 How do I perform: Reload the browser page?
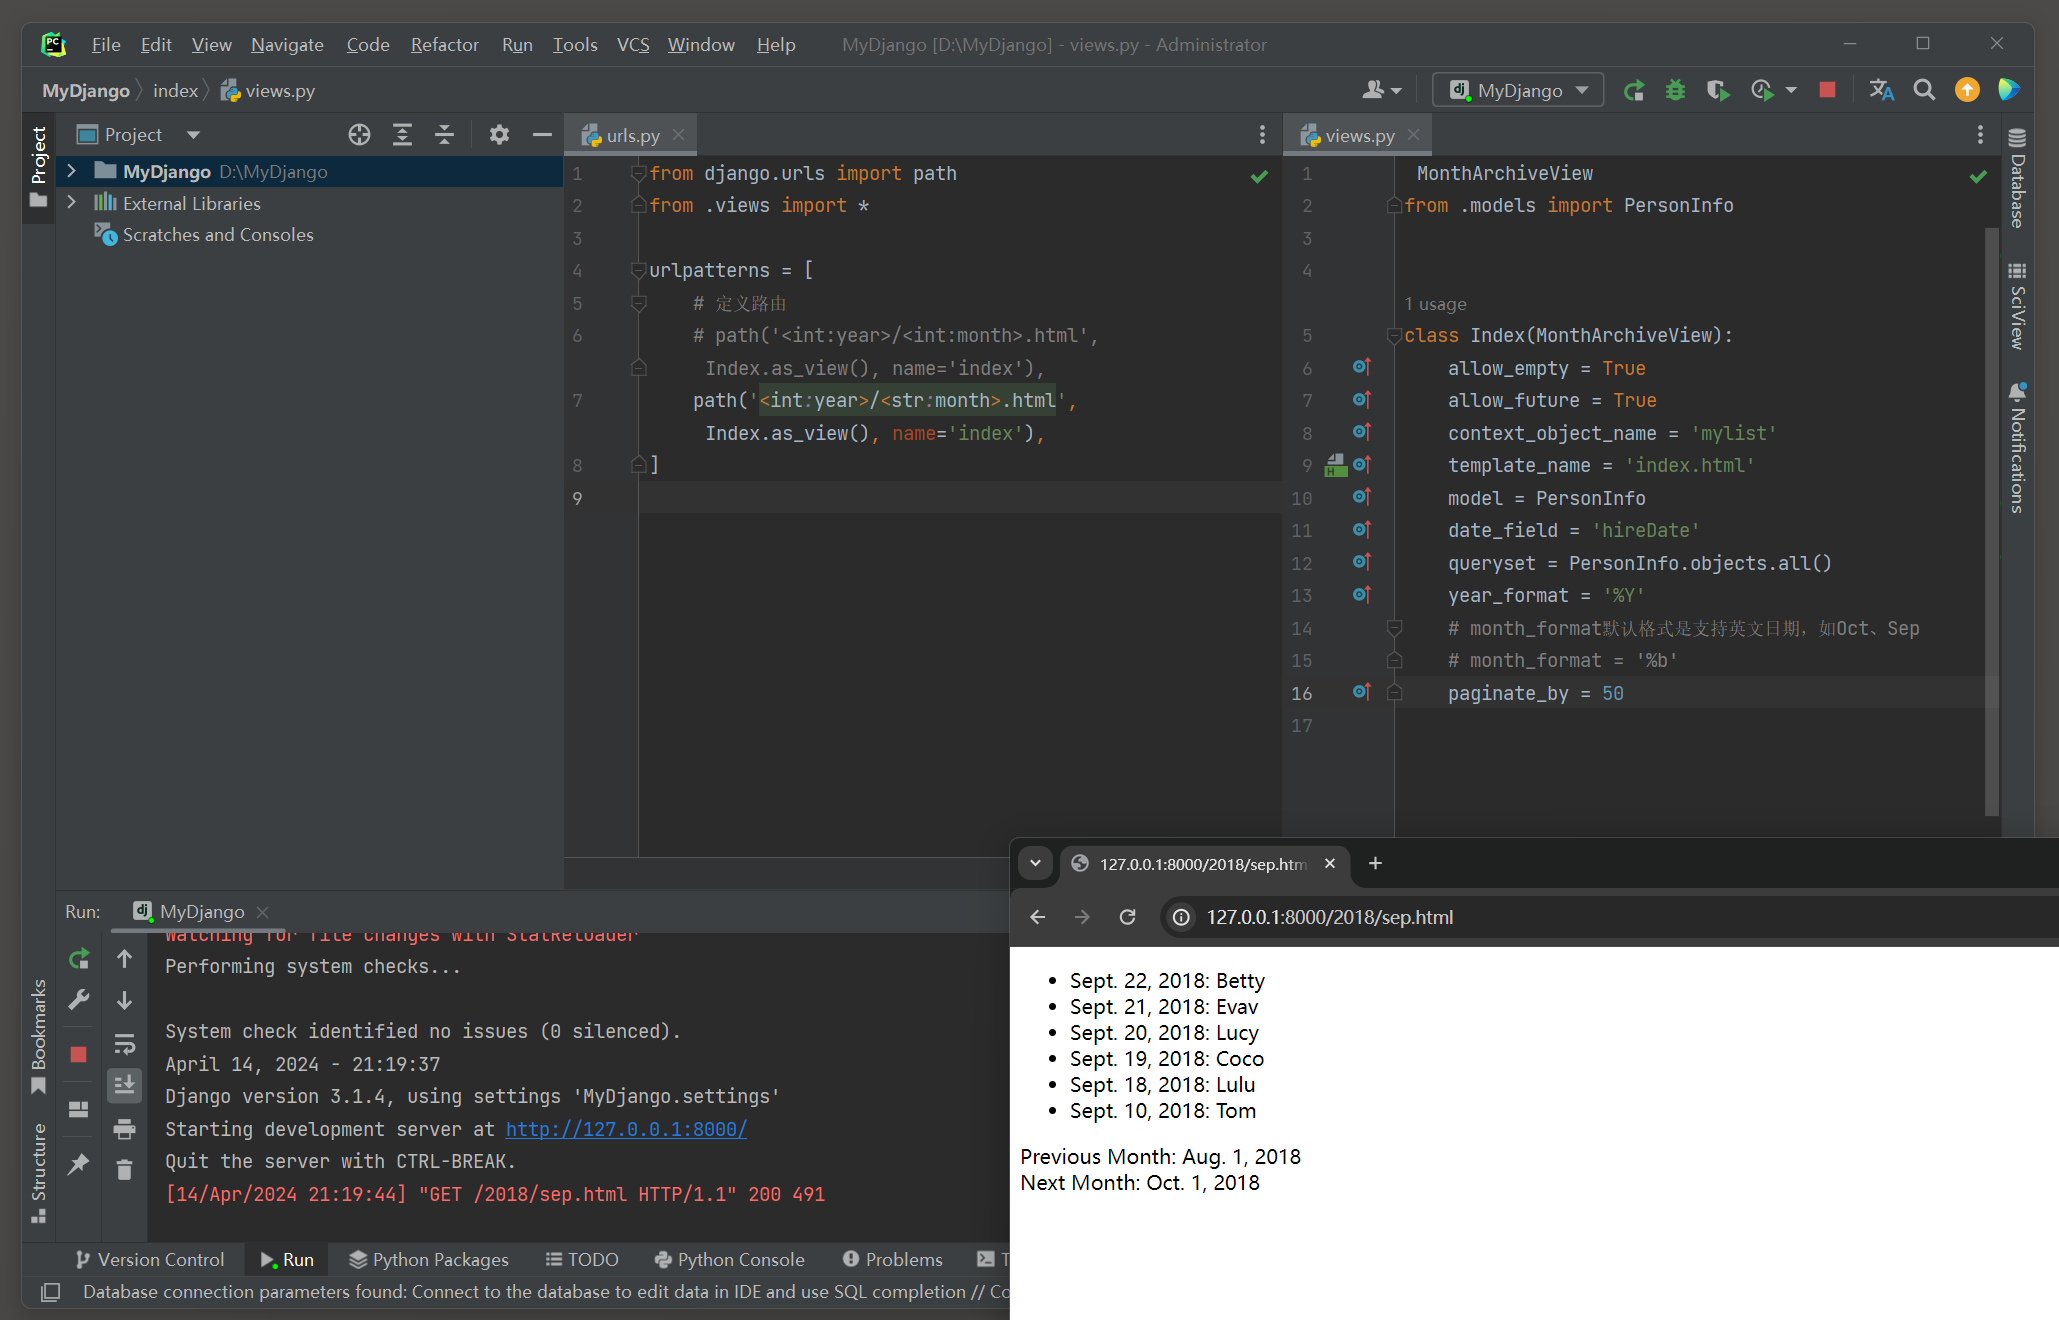click(1127, 917)
